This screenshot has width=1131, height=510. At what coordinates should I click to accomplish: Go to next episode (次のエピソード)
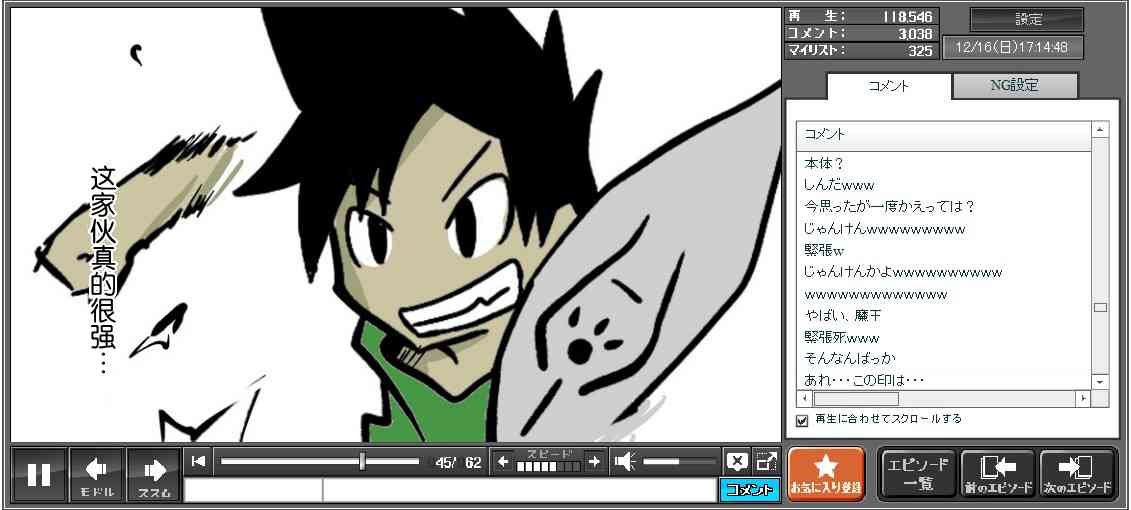(1077, 474)
